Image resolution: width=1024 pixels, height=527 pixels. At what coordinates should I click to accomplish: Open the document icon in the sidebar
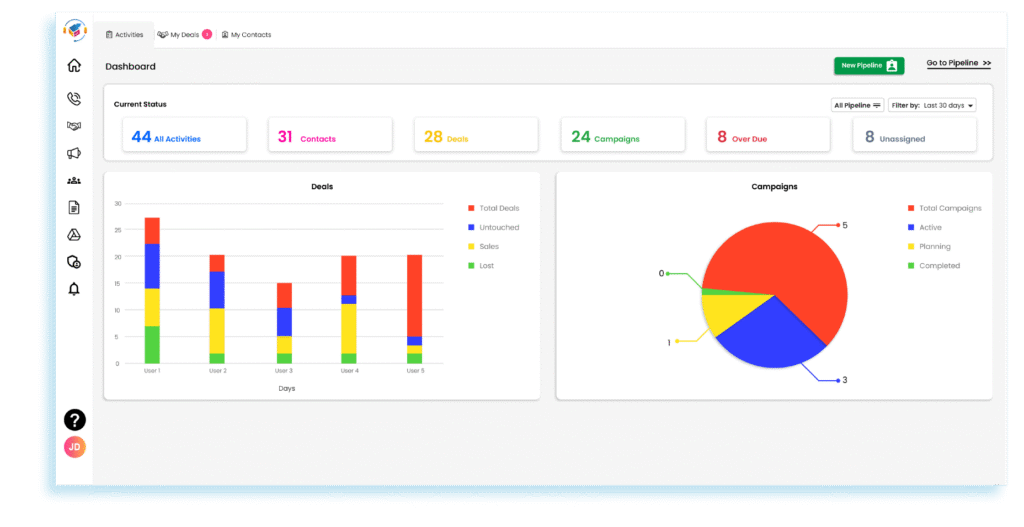pos(74,208)
